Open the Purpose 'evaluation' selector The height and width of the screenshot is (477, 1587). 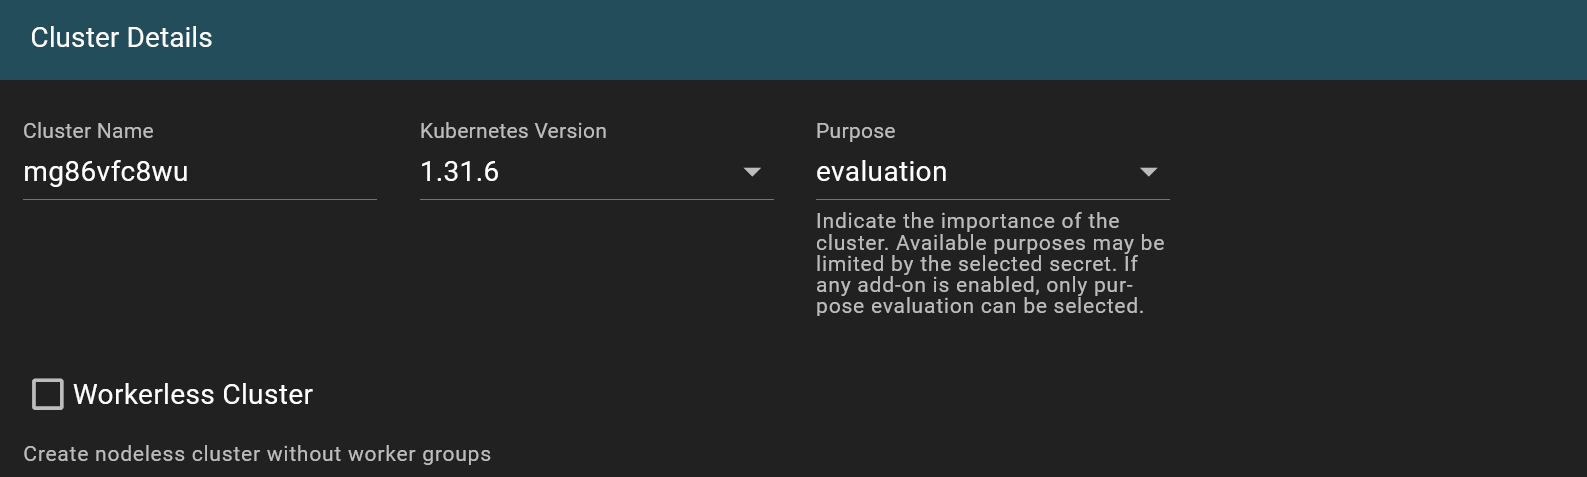point(993,172)
